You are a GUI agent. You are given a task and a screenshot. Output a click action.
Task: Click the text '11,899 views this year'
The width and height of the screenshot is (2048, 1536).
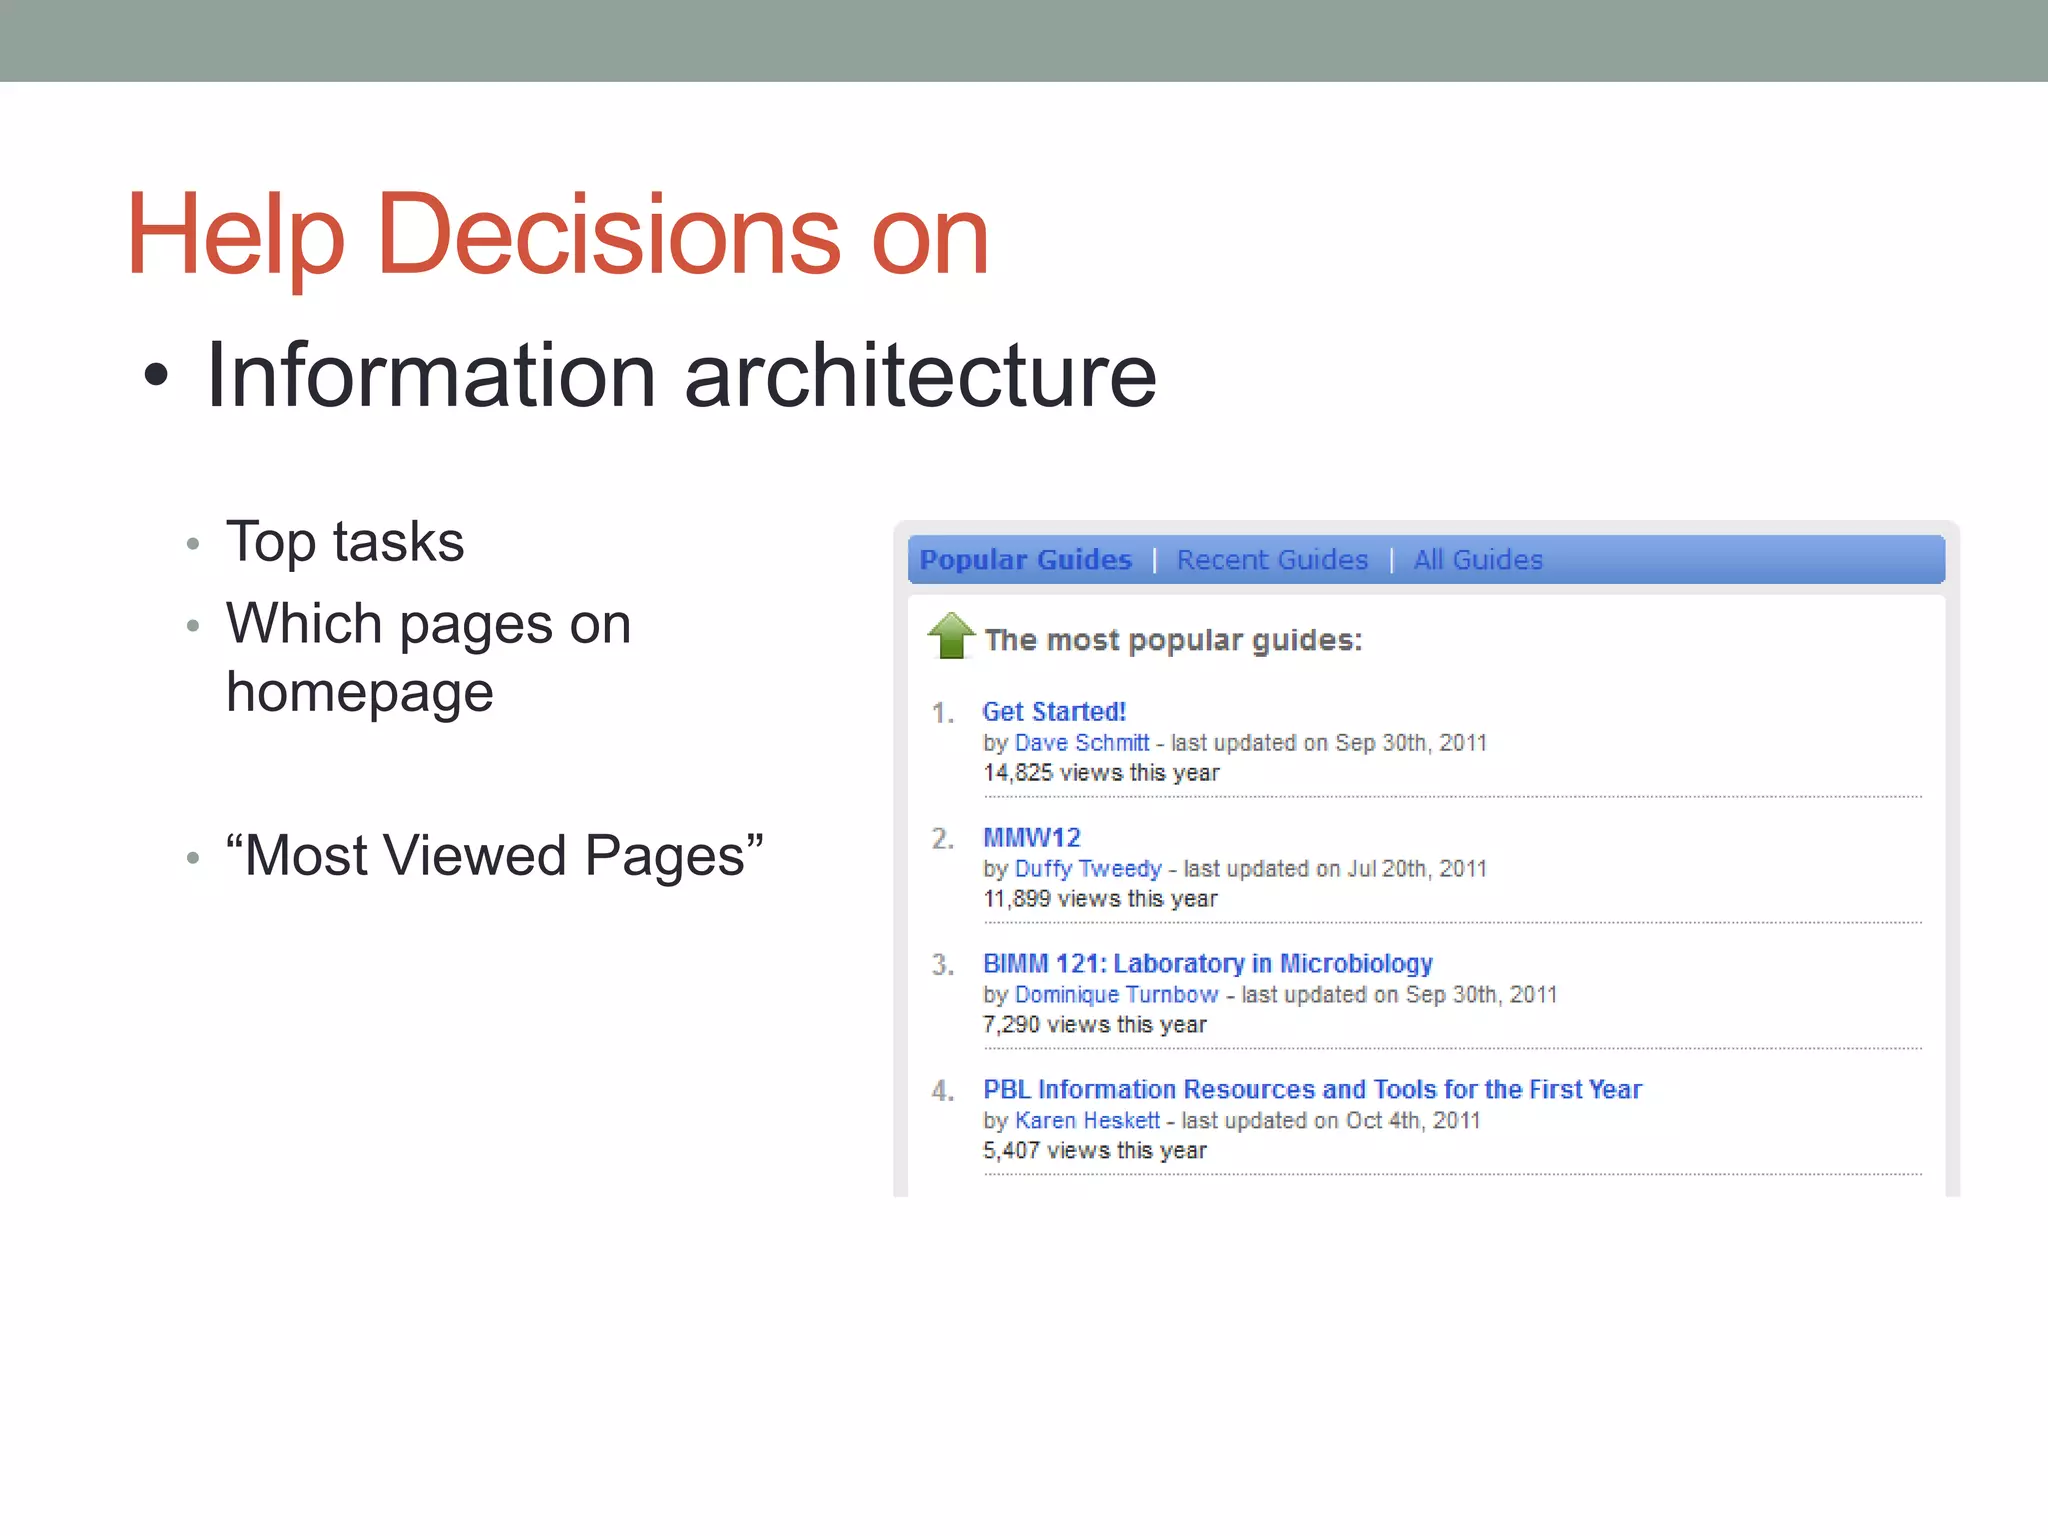1100,899
